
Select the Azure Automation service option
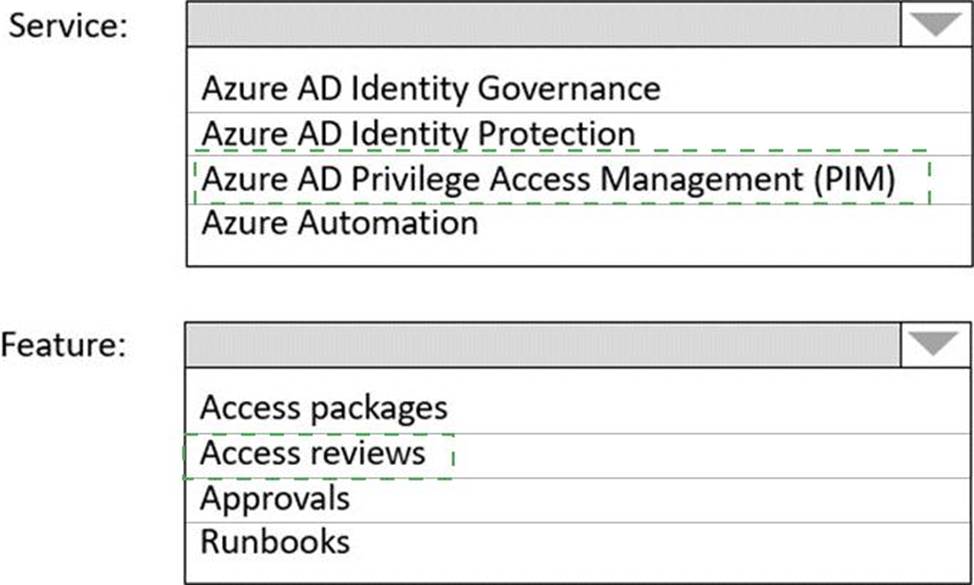[339, 222]
